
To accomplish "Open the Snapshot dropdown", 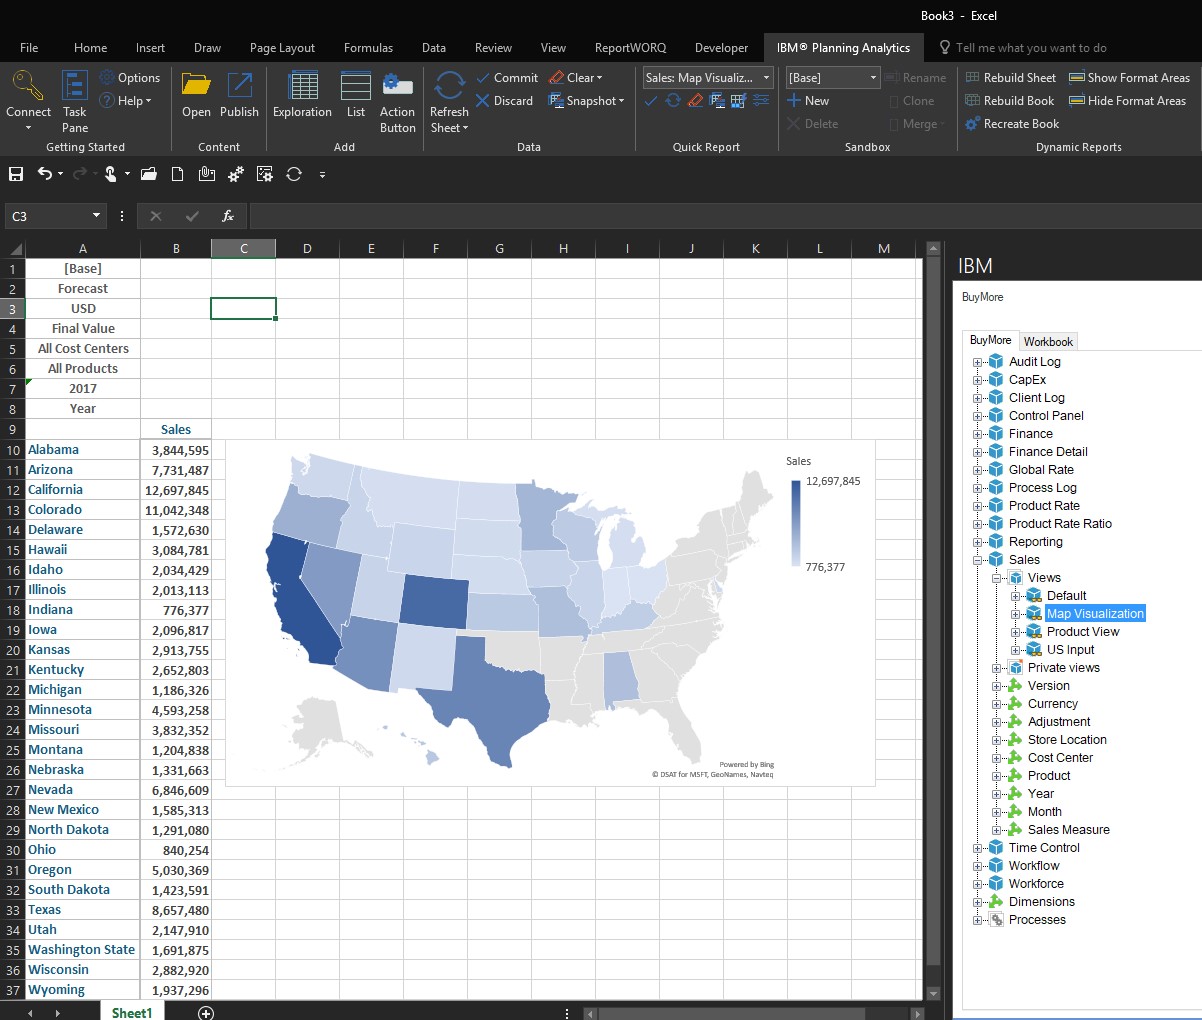I will pos(586,101).
